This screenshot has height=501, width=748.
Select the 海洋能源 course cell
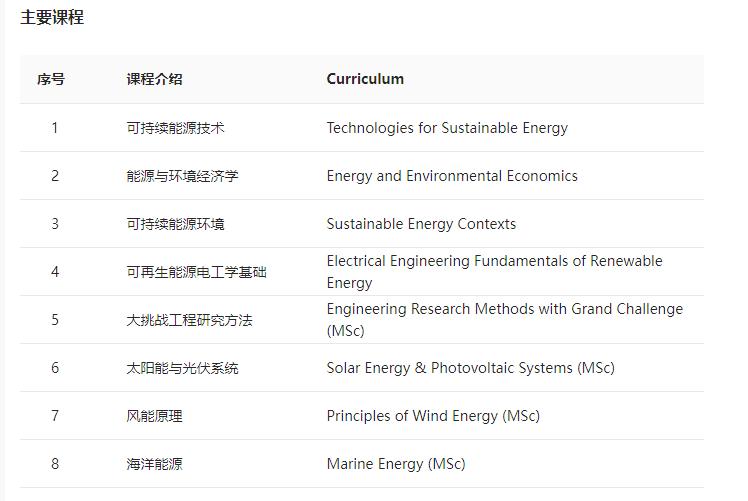pos(154,464)
